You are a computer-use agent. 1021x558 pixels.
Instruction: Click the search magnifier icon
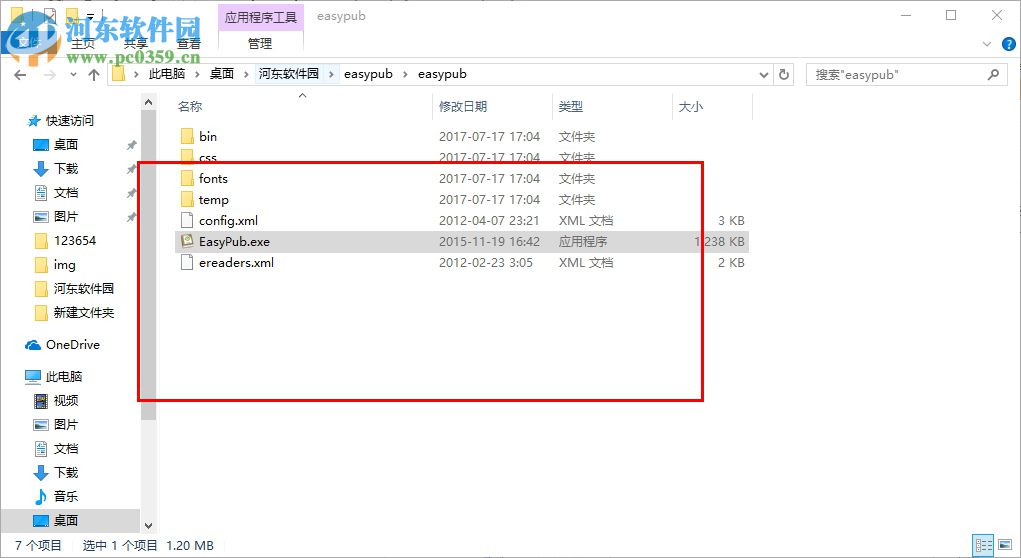[x=993, y=74]
